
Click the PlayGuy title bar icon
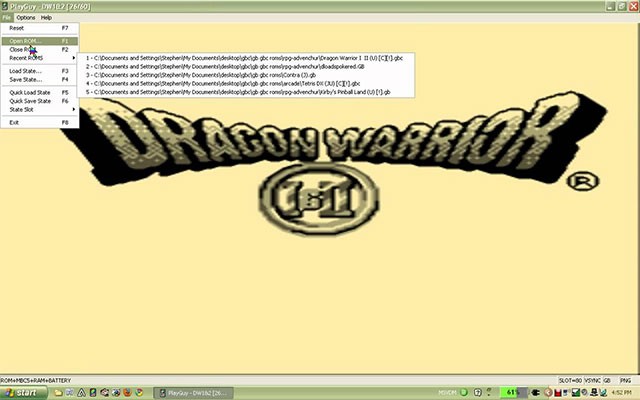pyautogui.click(x=4, y=7)
